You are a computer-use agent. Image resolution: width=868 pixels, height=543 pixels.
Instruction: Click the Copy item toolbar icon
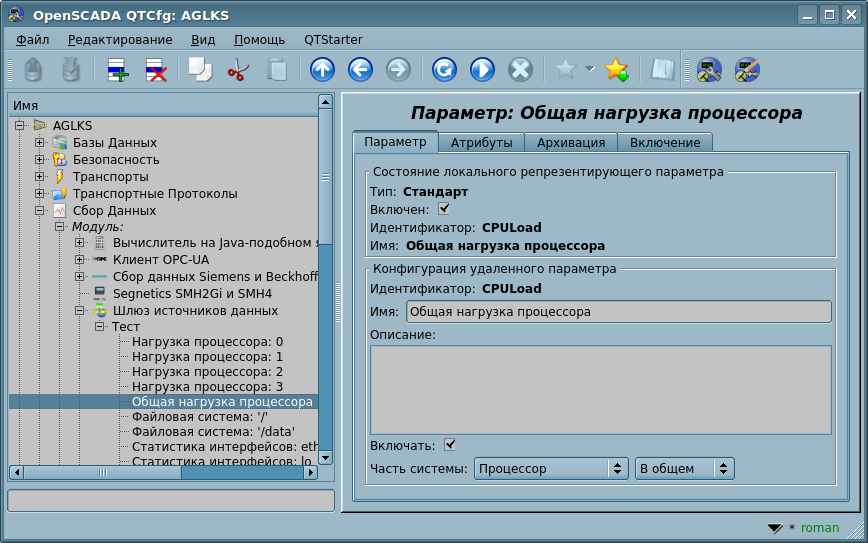click(x=200, y=70)
